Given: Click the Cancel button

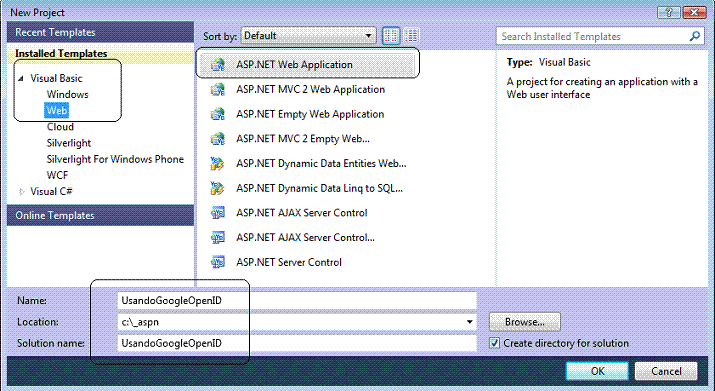Looking at the screenshot, I should point(666,371).
